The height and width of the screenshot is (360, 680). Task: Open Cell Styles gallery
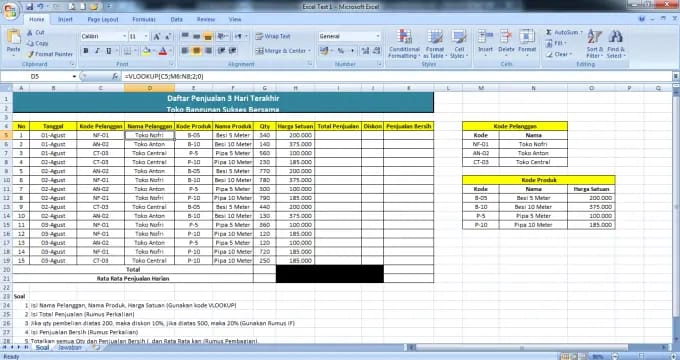click(459, 44)
